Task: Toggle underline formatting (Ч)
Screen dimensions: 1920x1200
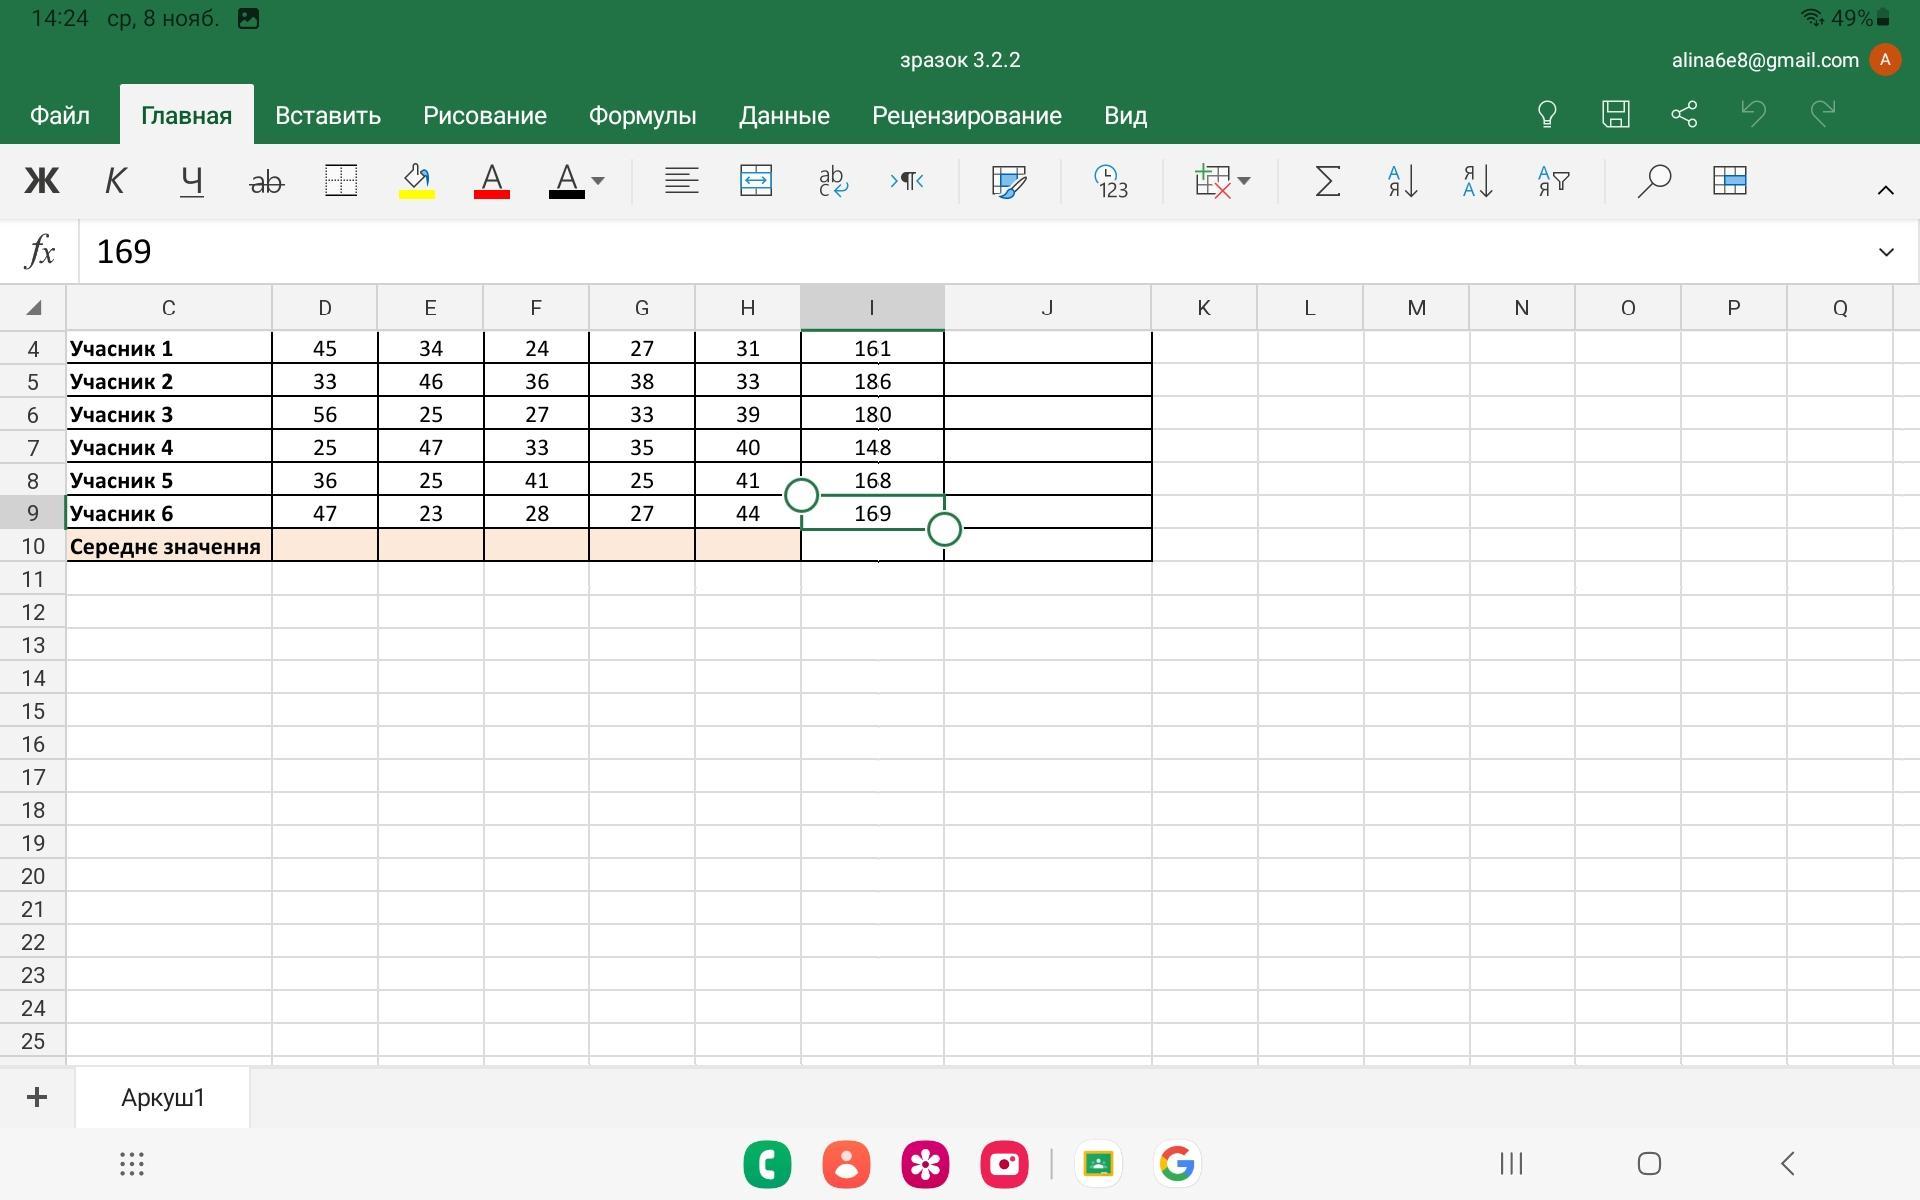Action: tap(191, 181)
